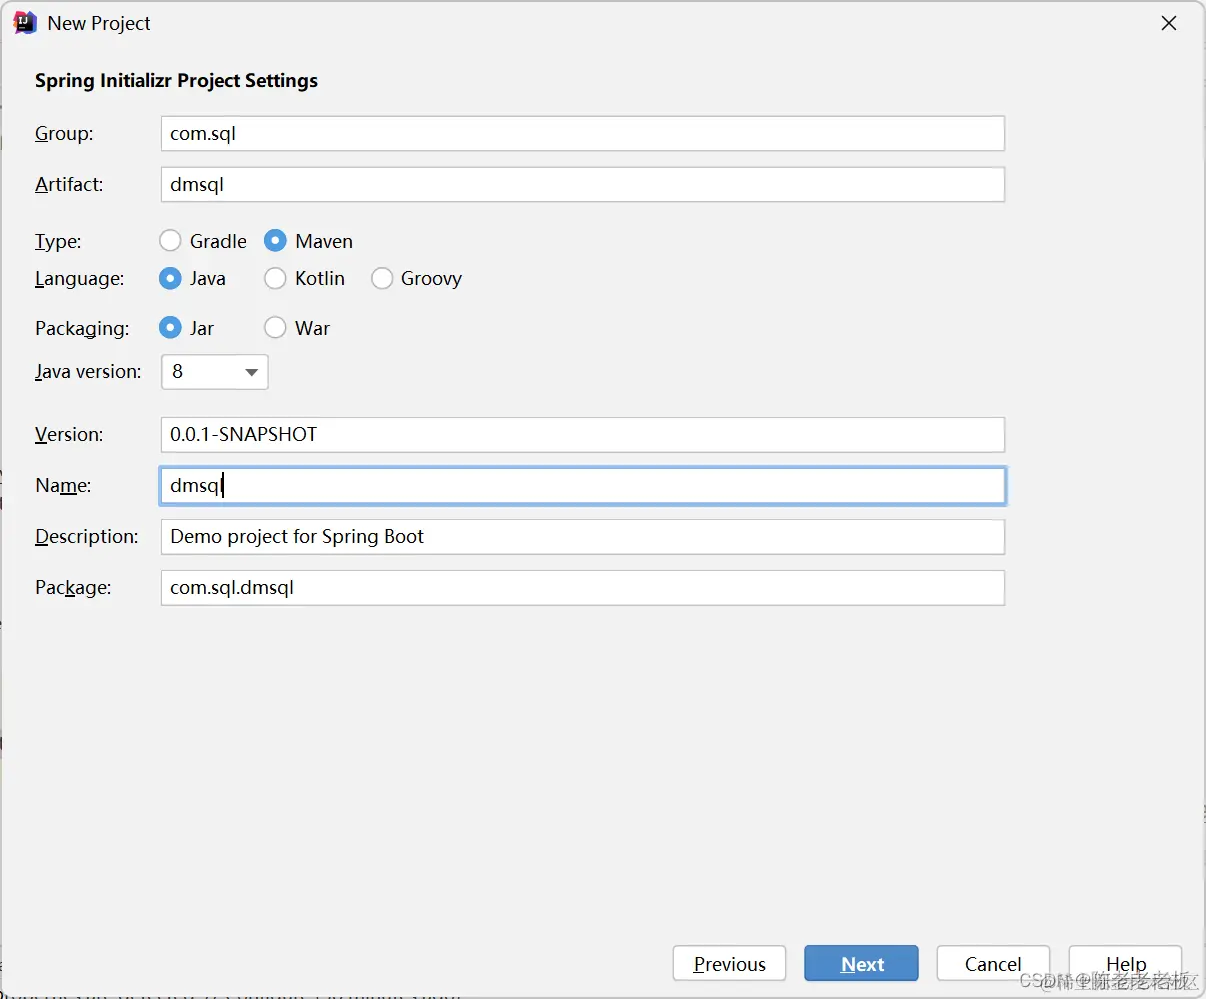Go back with the Previous button
The width and height of the screenshot is (1206, 999).
(729, 964)
